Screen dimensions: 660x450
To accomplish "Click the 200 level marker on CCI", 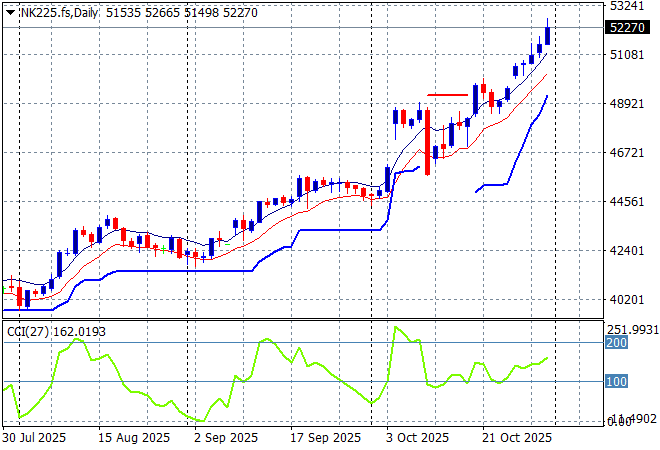I will point(617,343).
